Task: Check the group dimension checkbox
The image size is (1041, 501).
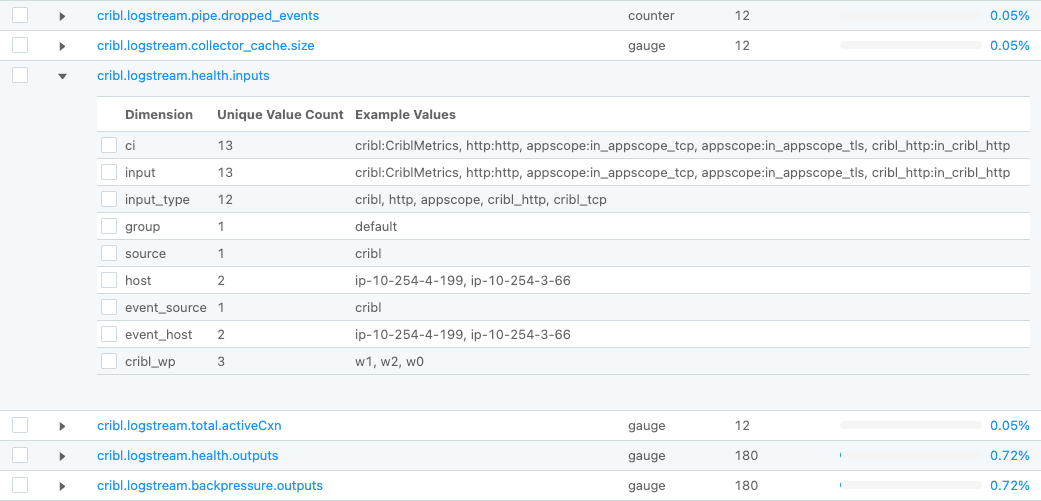Action: click(109, 226)
